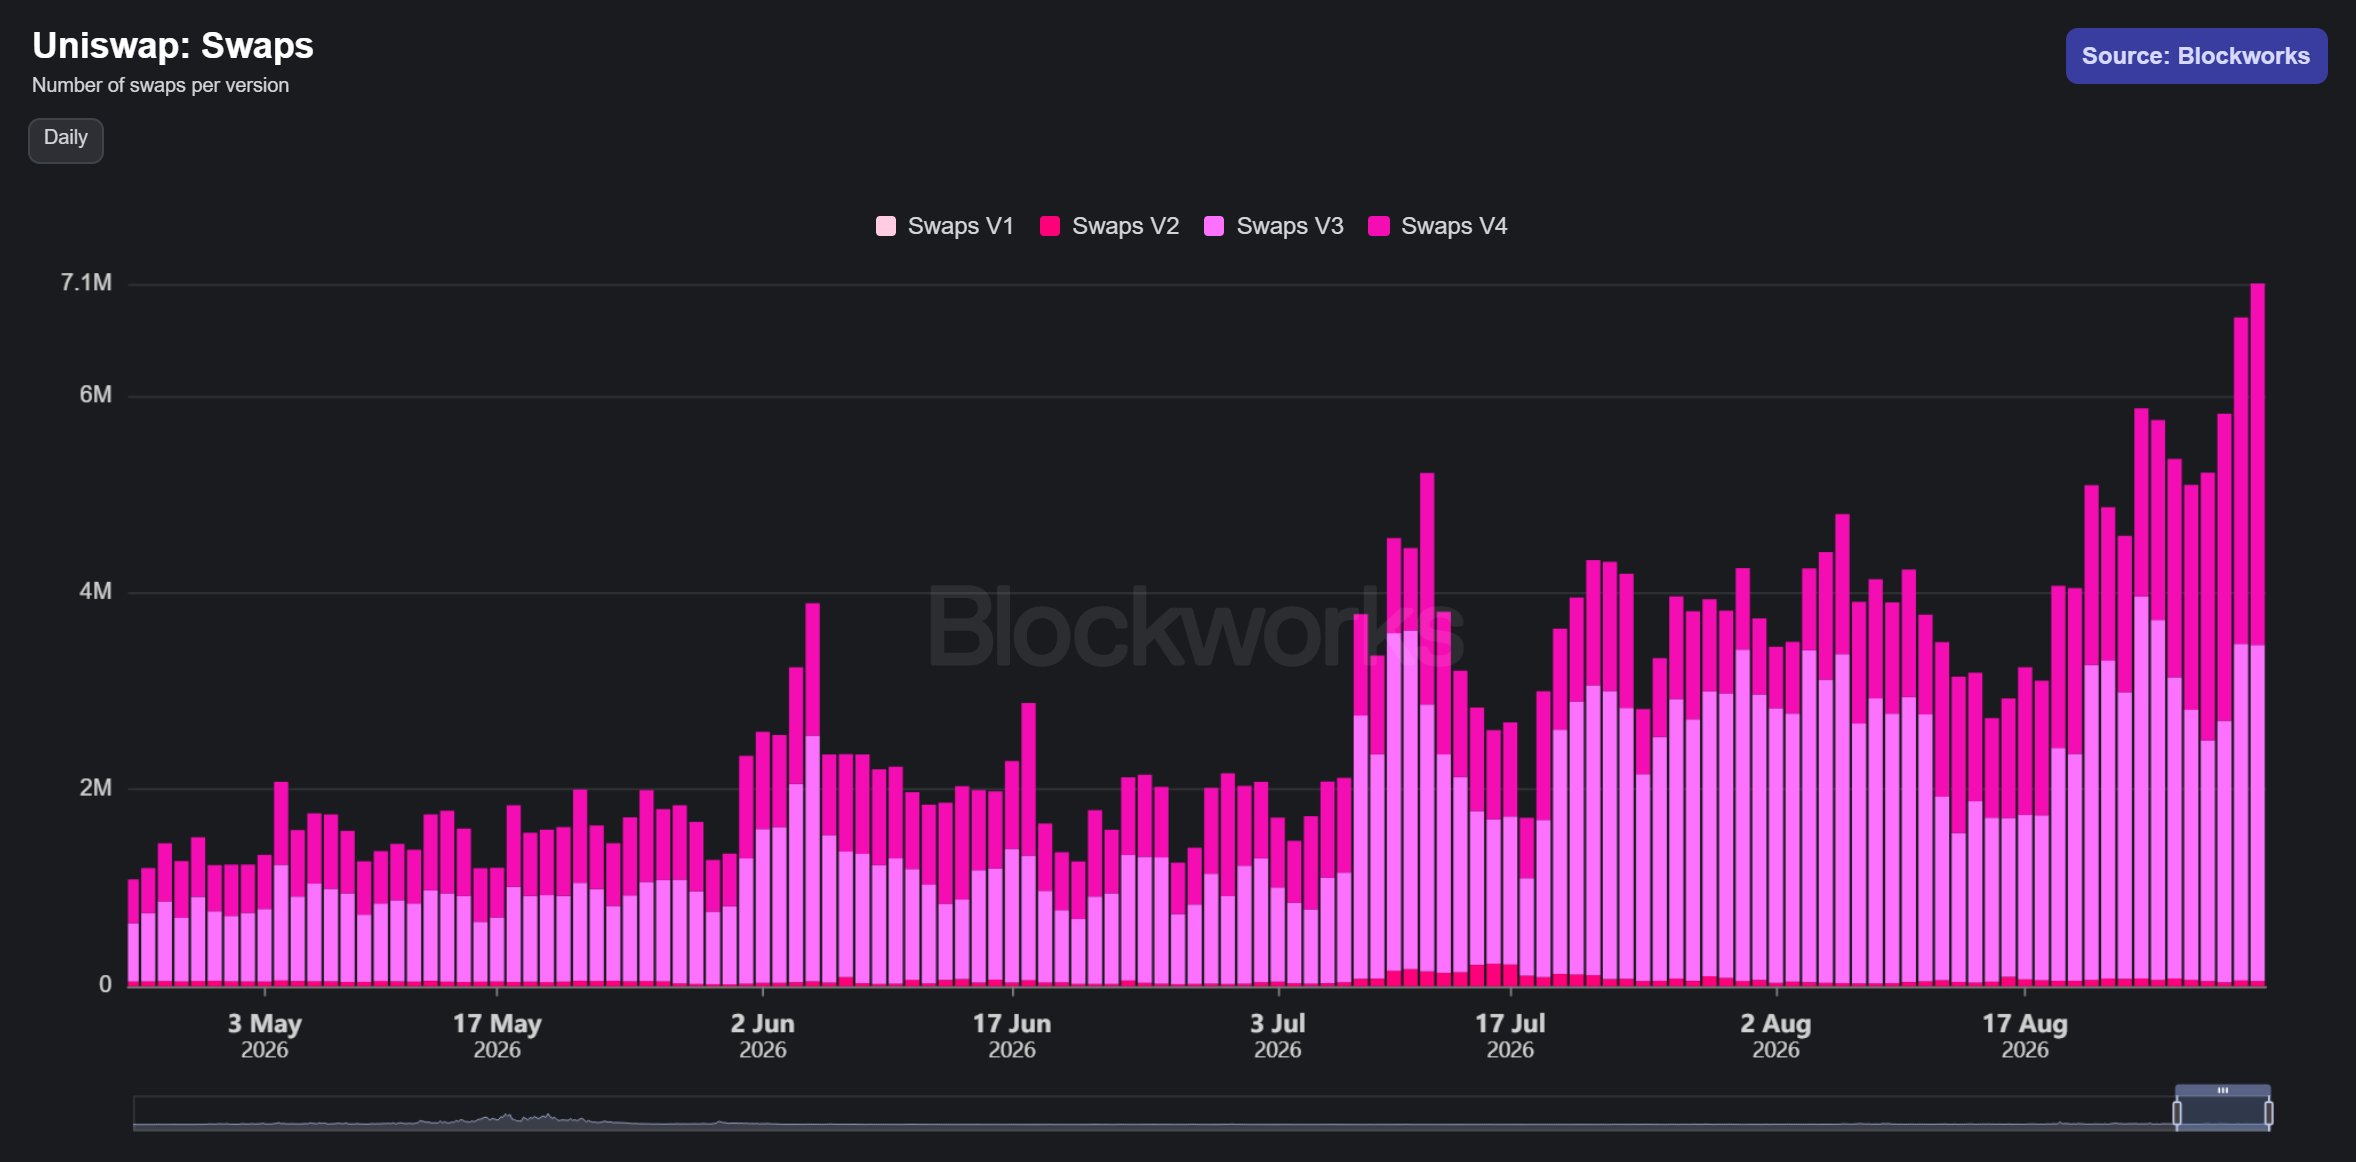Click the 2M y-axis label

pos(96,788)
